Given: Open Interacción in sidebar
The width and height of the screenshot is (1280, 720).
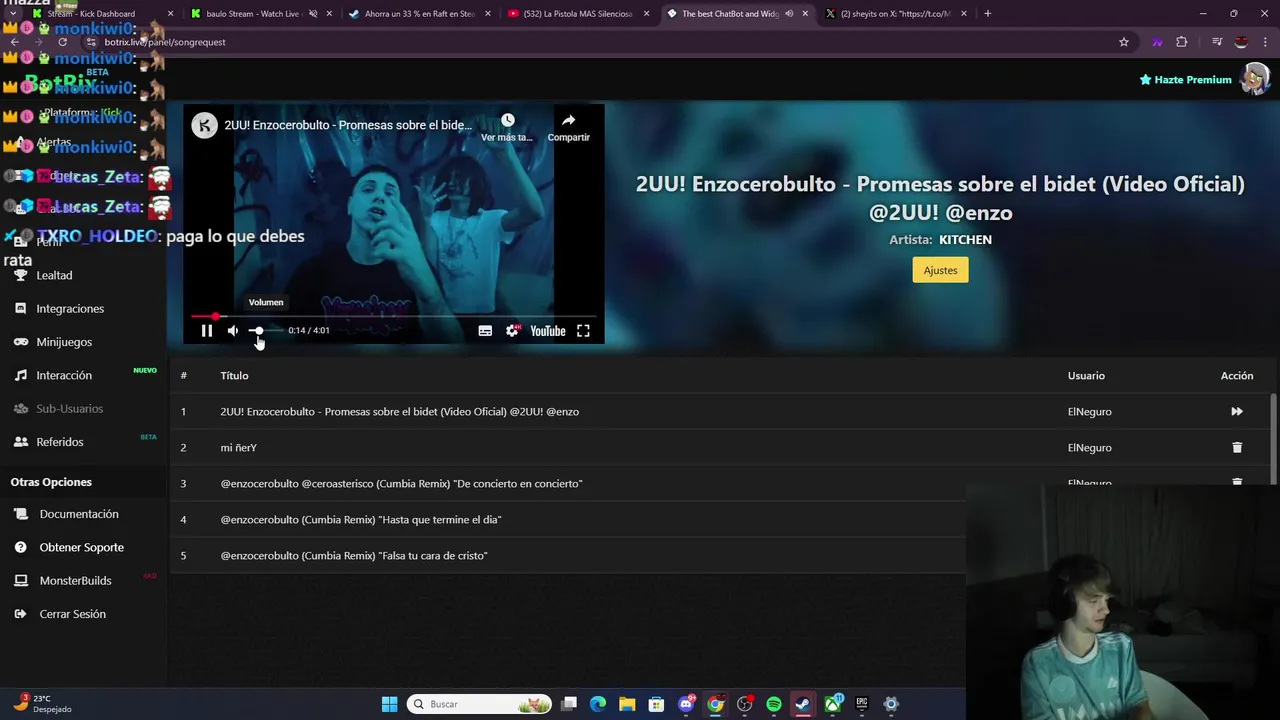Looking at the screenshot, I should pyautogui.click(x=64, y=375).
